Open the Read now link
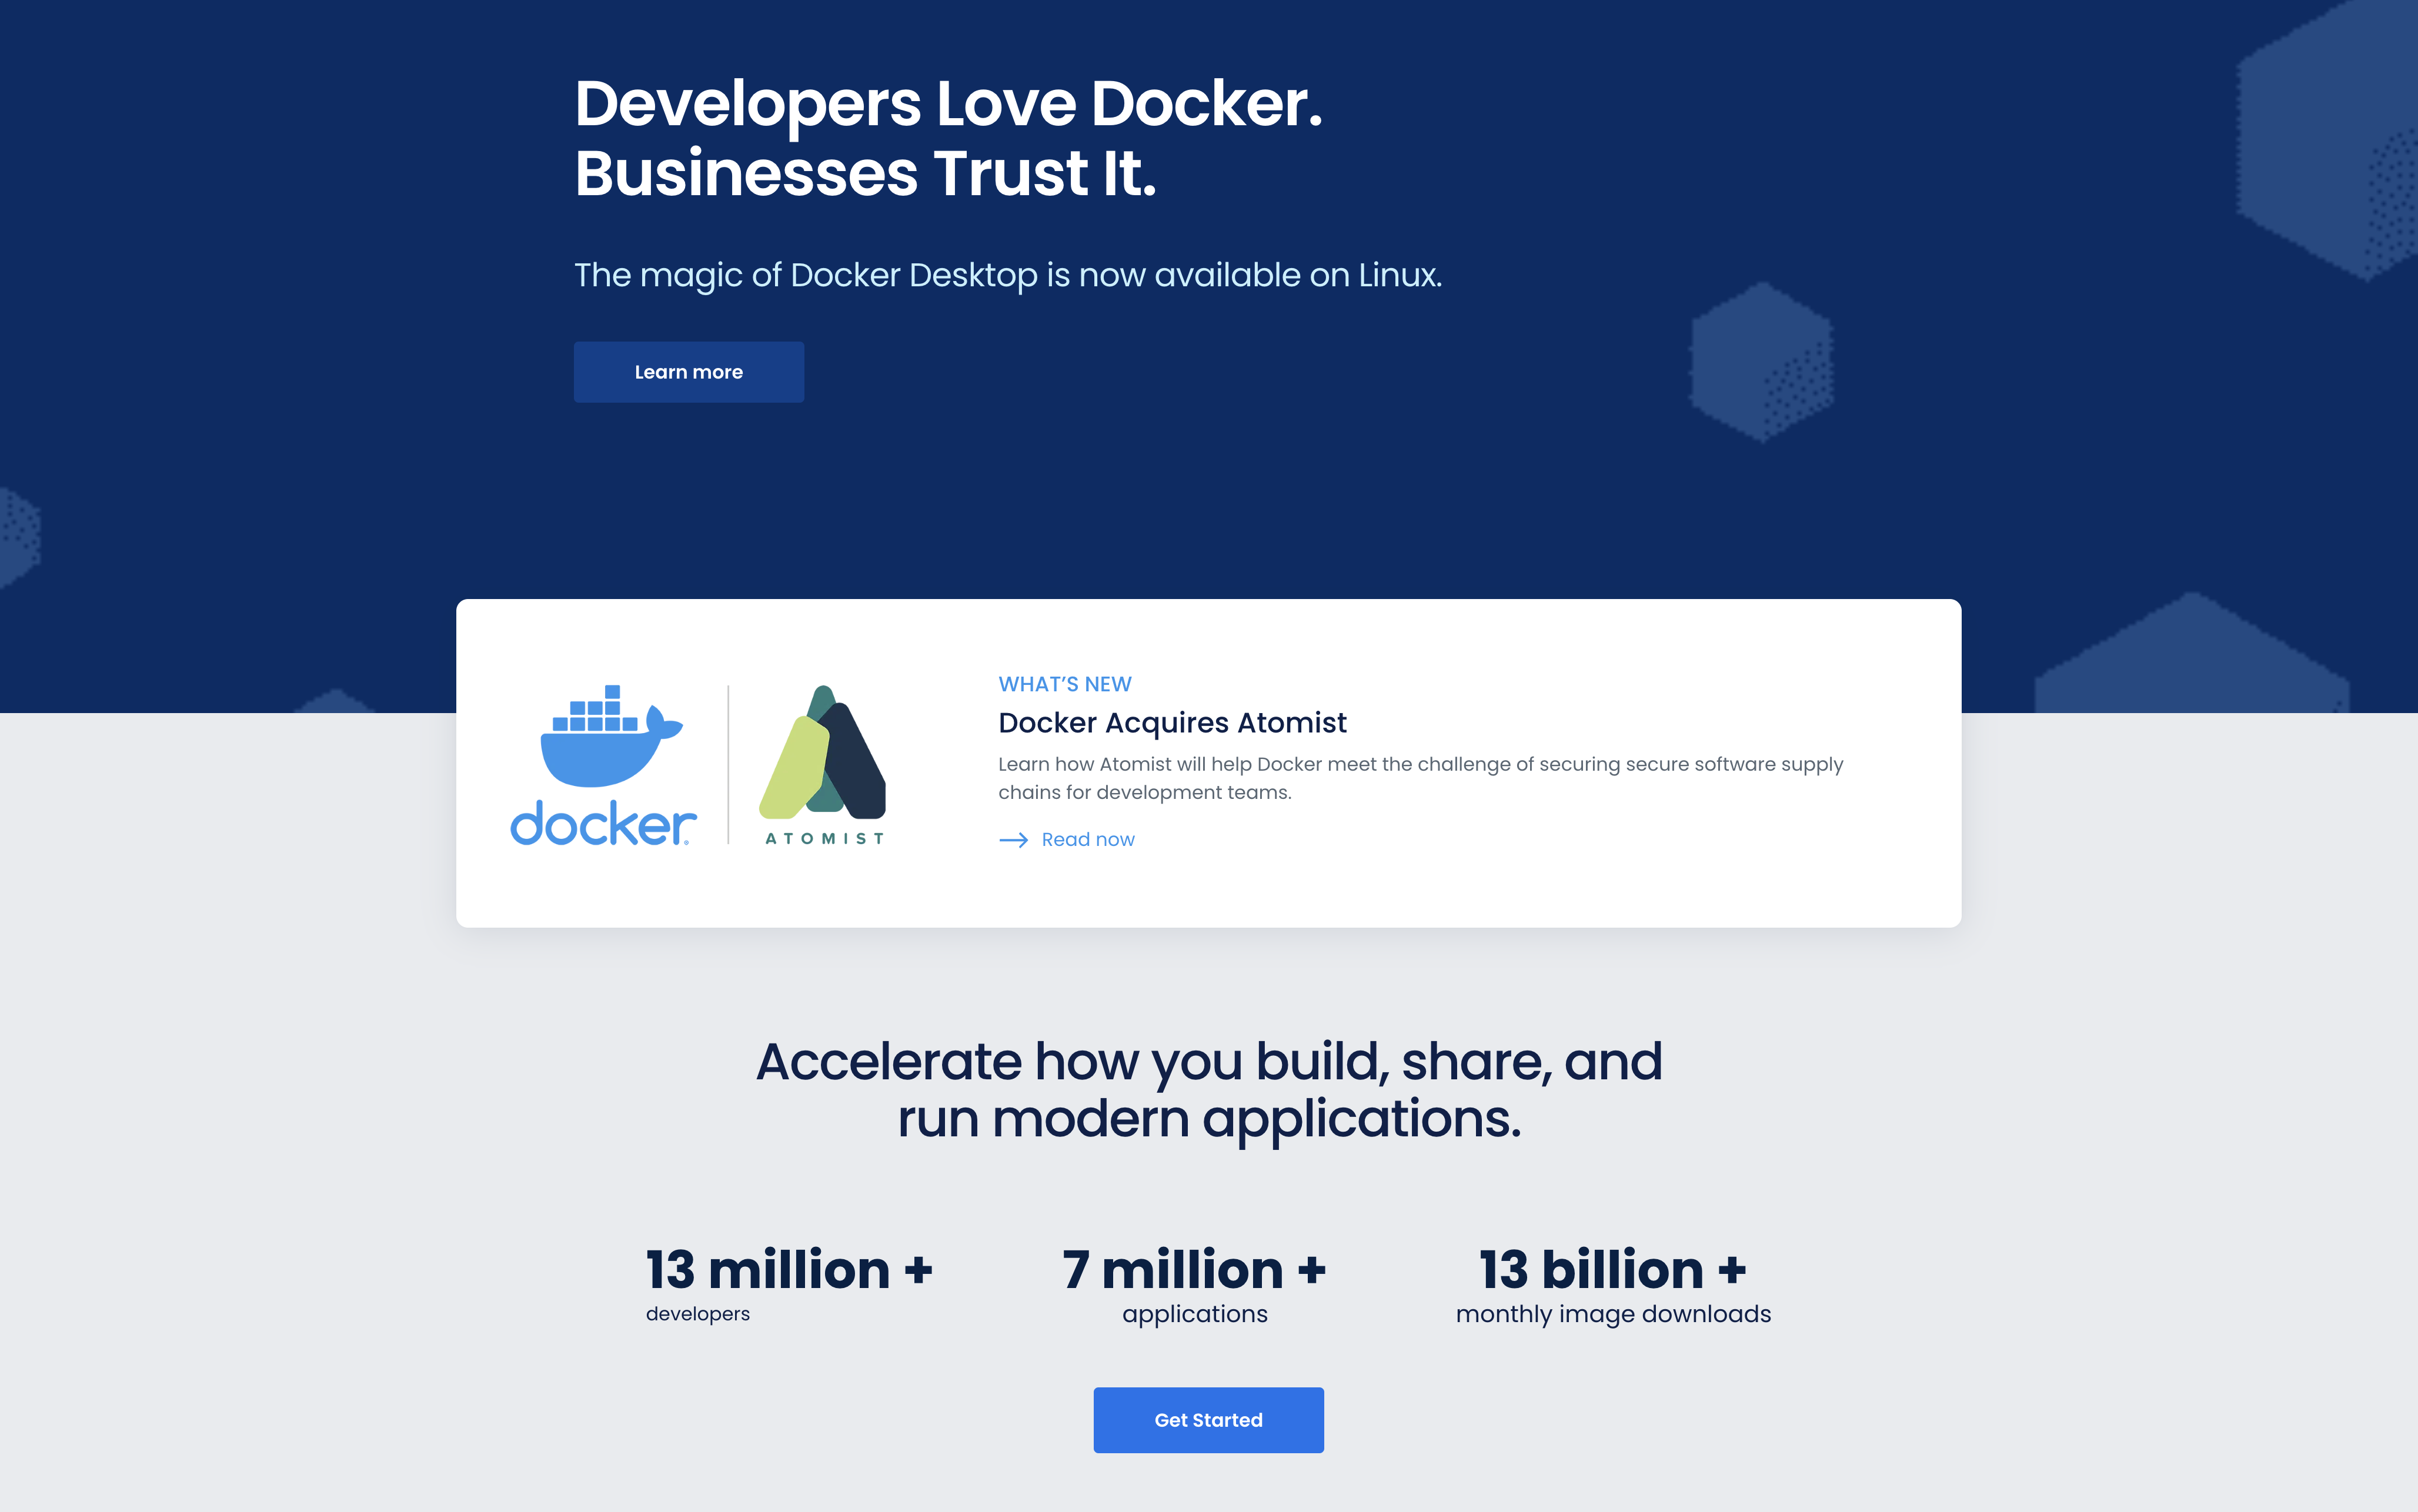 [x=1087, y=840]
